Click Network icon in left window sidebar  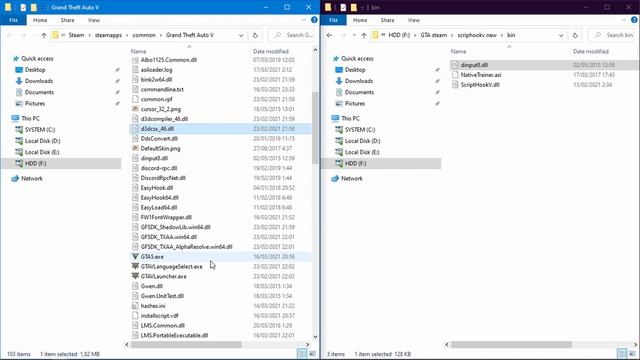pos(15,179)
